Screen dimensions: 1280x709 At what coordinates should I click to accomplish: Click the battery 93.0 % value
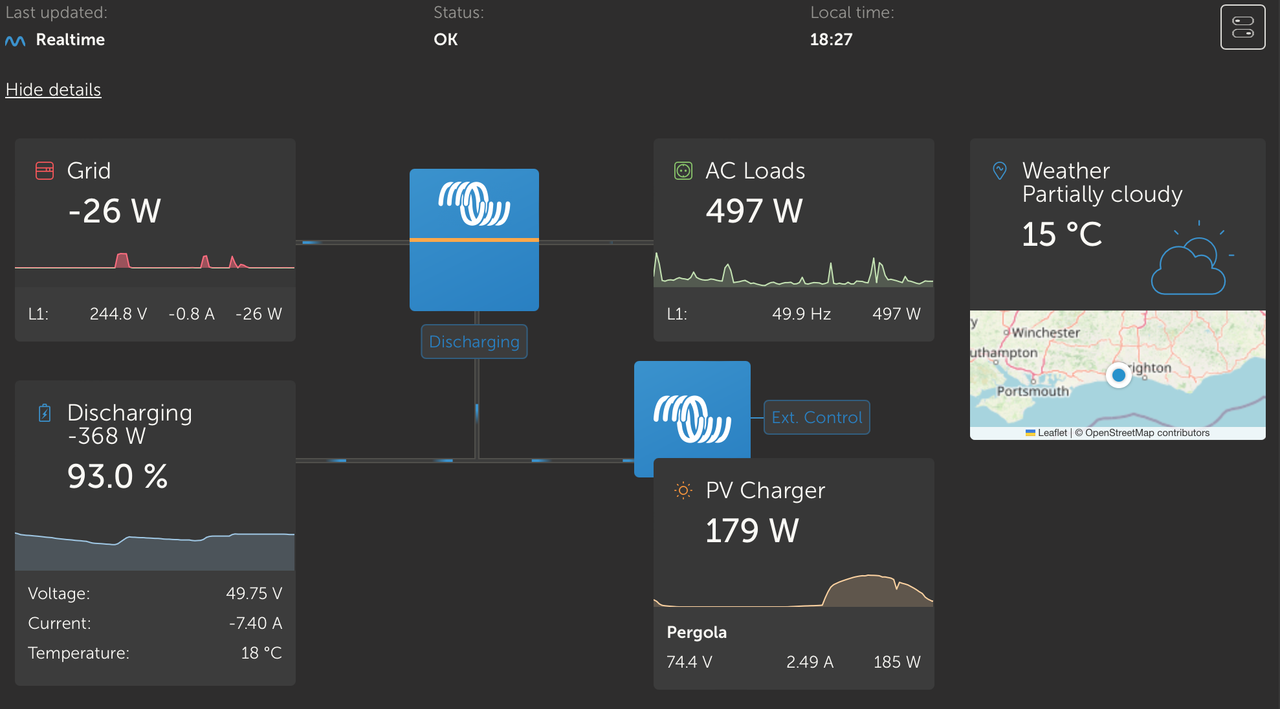[x=117, y=477]
